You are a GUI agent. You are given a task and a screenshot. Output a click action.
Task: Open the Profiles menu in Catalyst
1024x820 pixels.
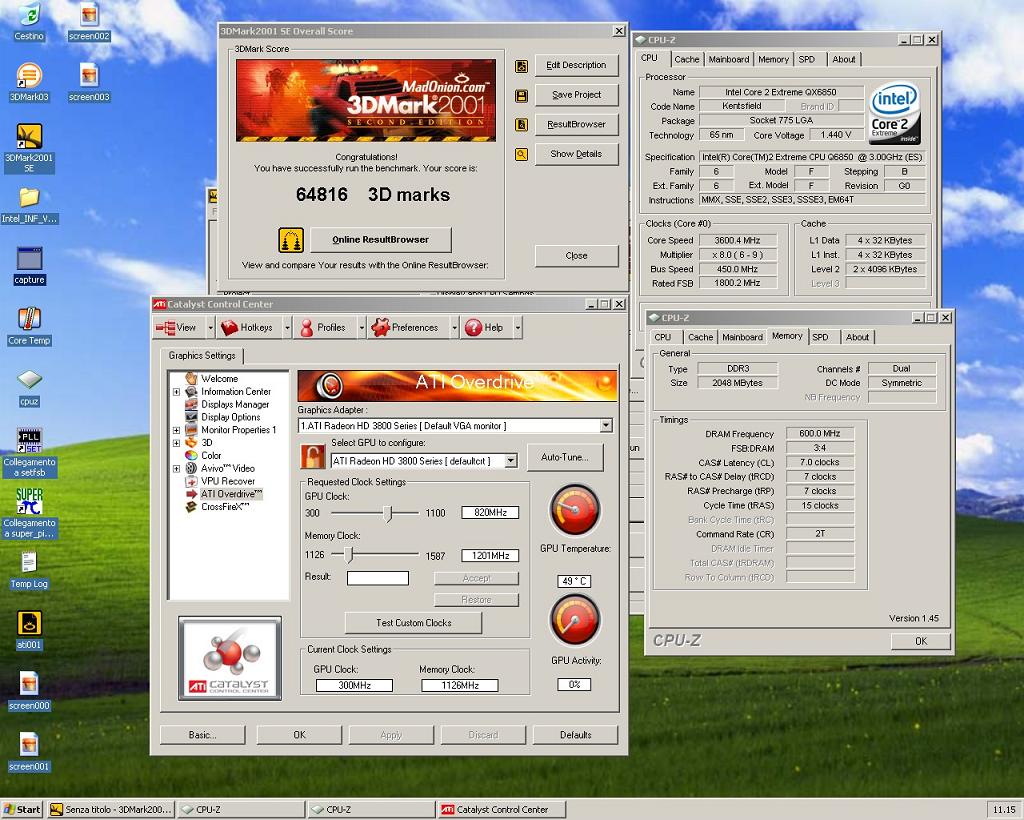(323, 328)
